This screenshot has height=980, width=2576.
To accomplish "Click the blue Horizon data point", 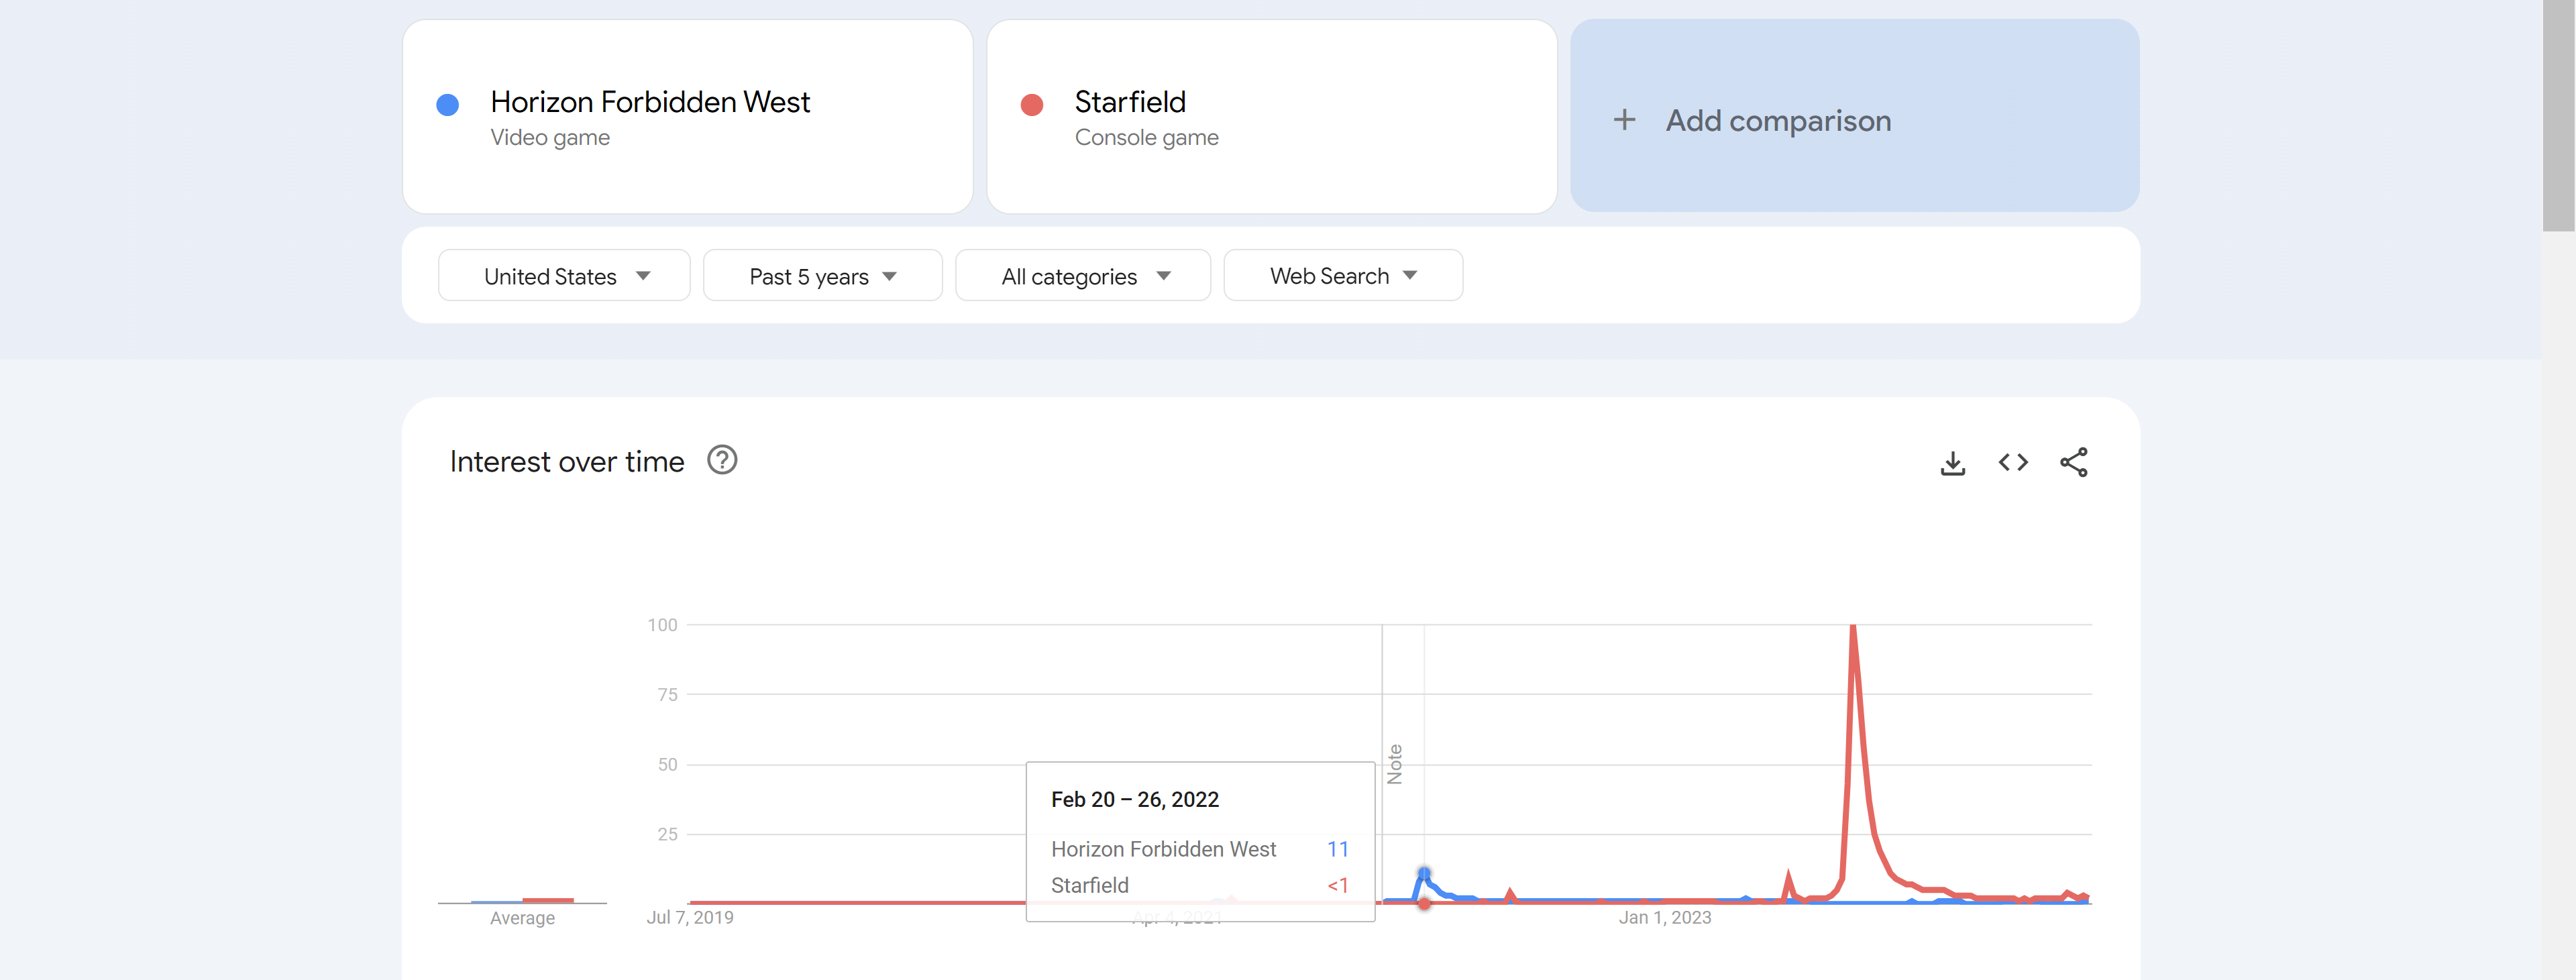I will click(x=1424, y=873).
